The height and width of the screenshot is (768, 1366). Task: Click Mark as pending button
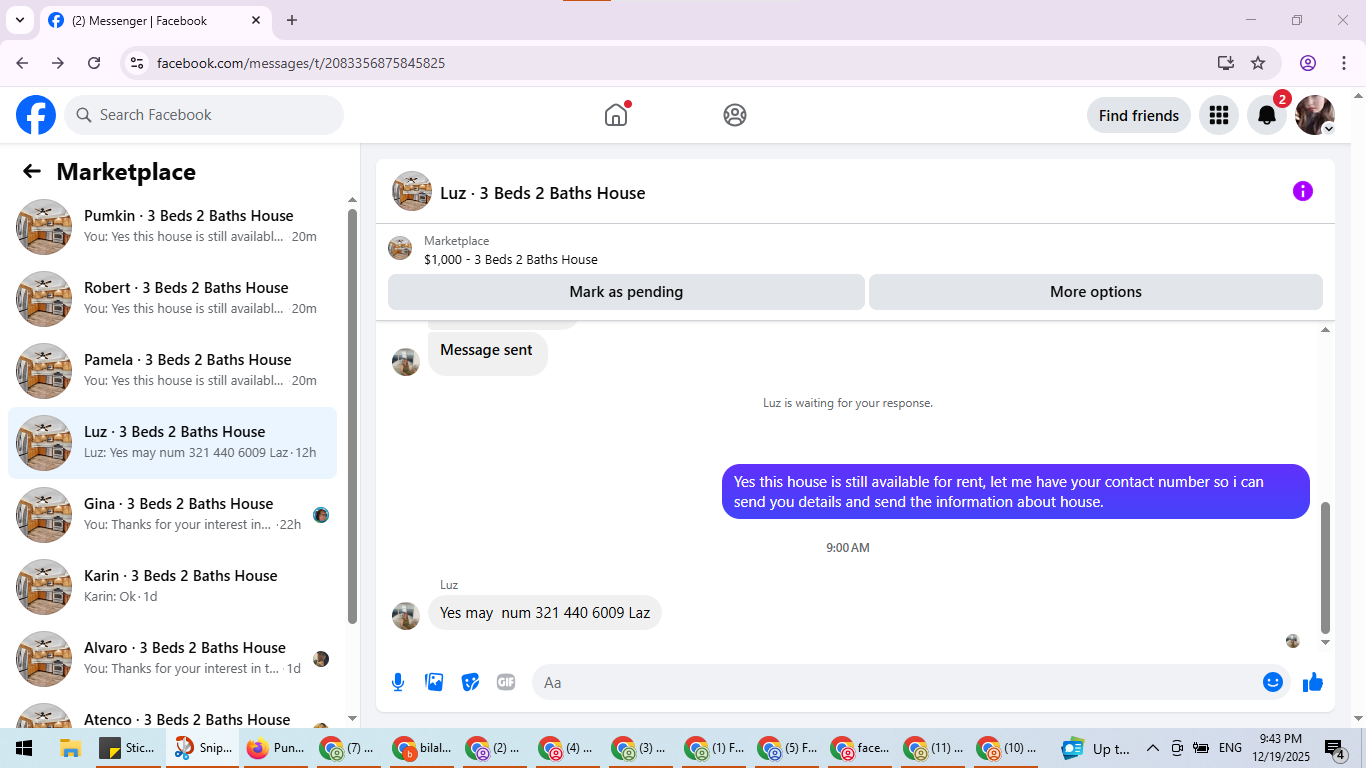[626, 292]
